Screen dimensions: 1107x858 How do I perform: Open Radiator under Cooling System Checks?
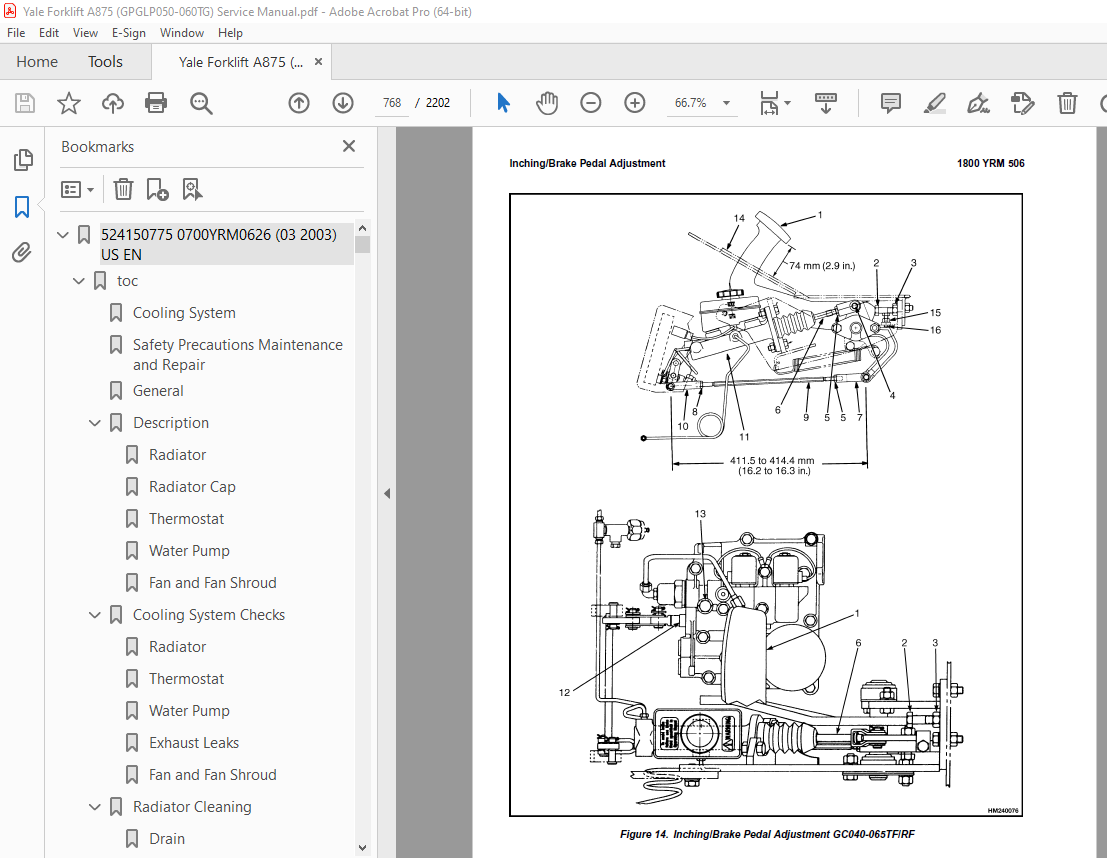tap(177, 647)
